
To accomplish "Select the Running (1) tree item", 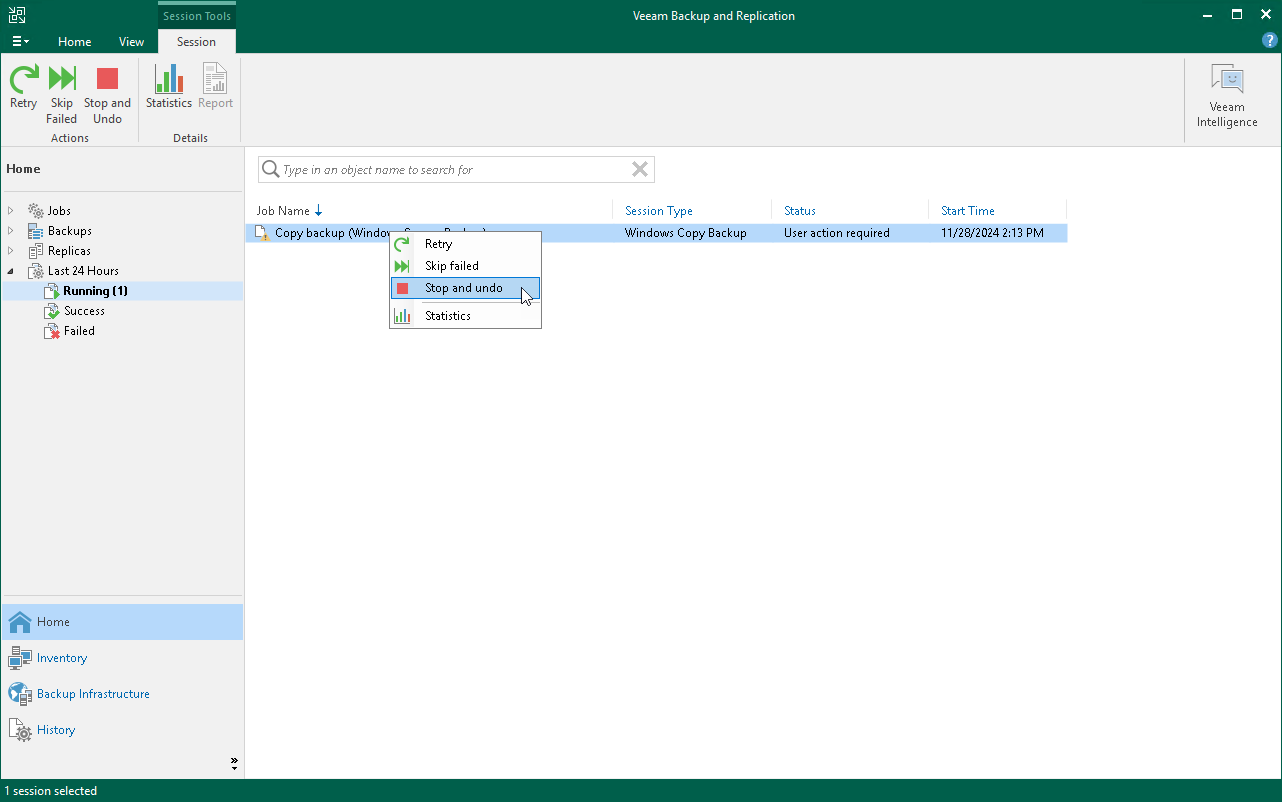I will click(95, 291).
